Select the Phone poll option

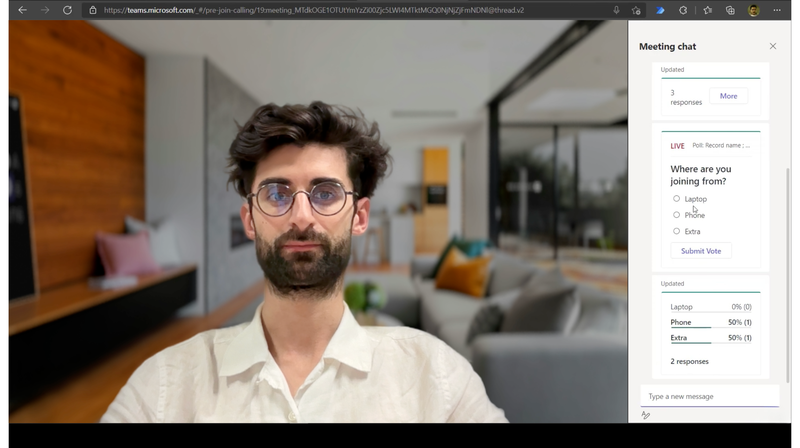pos(677,215)
